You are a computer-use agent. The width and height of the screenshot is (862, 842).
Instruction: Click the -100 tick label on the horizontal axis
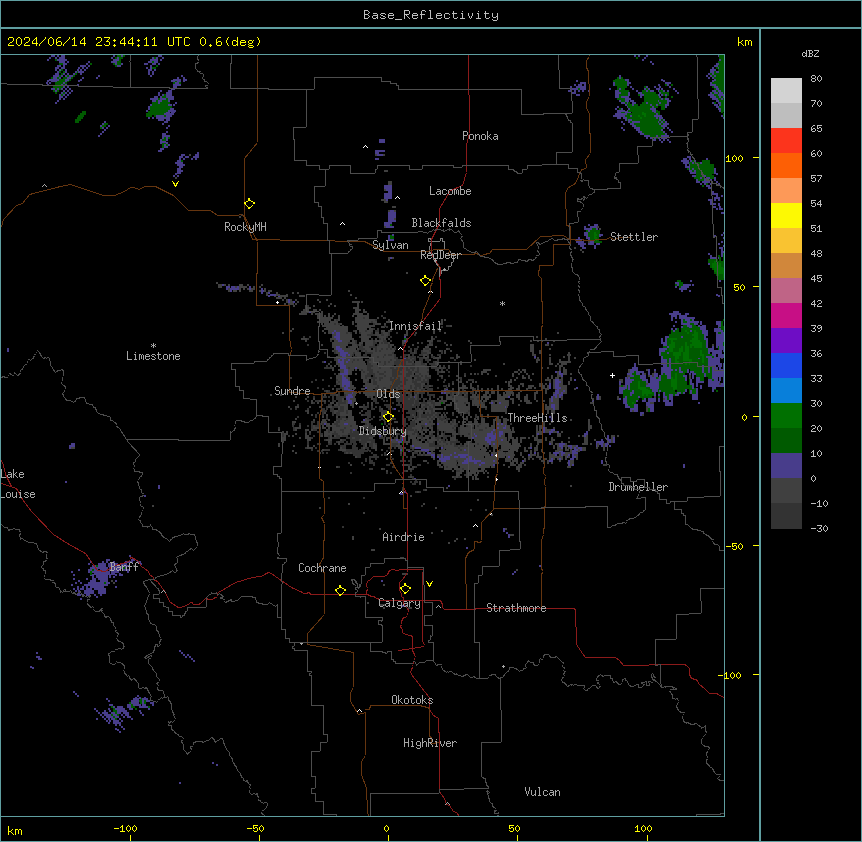[x=125, y=829]
